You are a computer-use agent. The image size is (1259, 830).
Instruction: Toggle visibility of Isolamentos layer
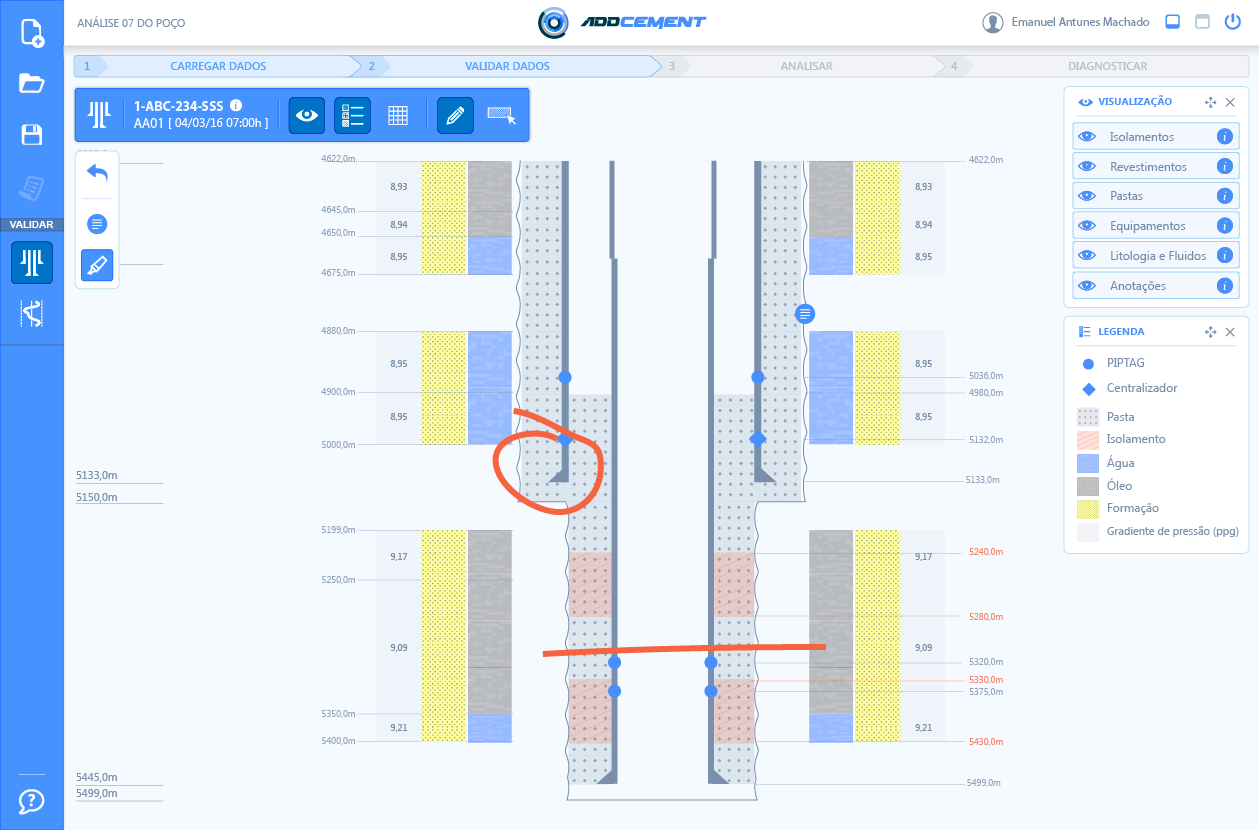(x=1087, y=137)
